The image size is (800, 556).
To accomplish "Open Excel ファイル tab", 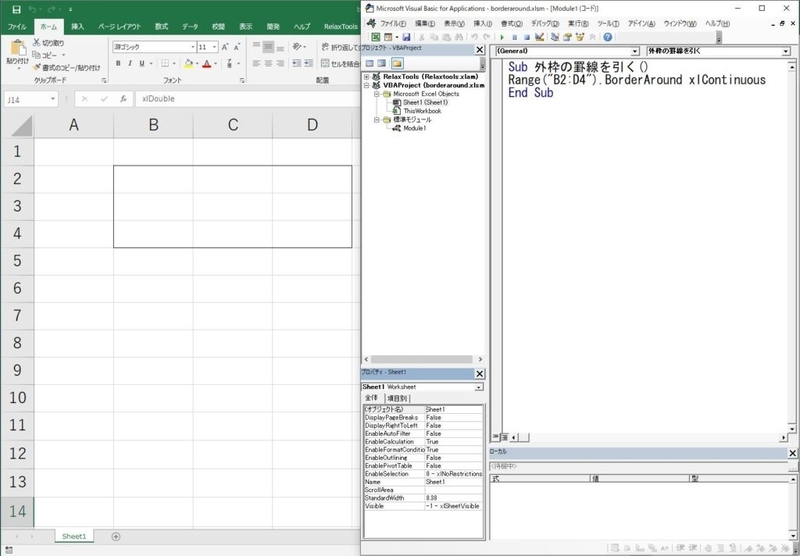I will pos(17,27).
